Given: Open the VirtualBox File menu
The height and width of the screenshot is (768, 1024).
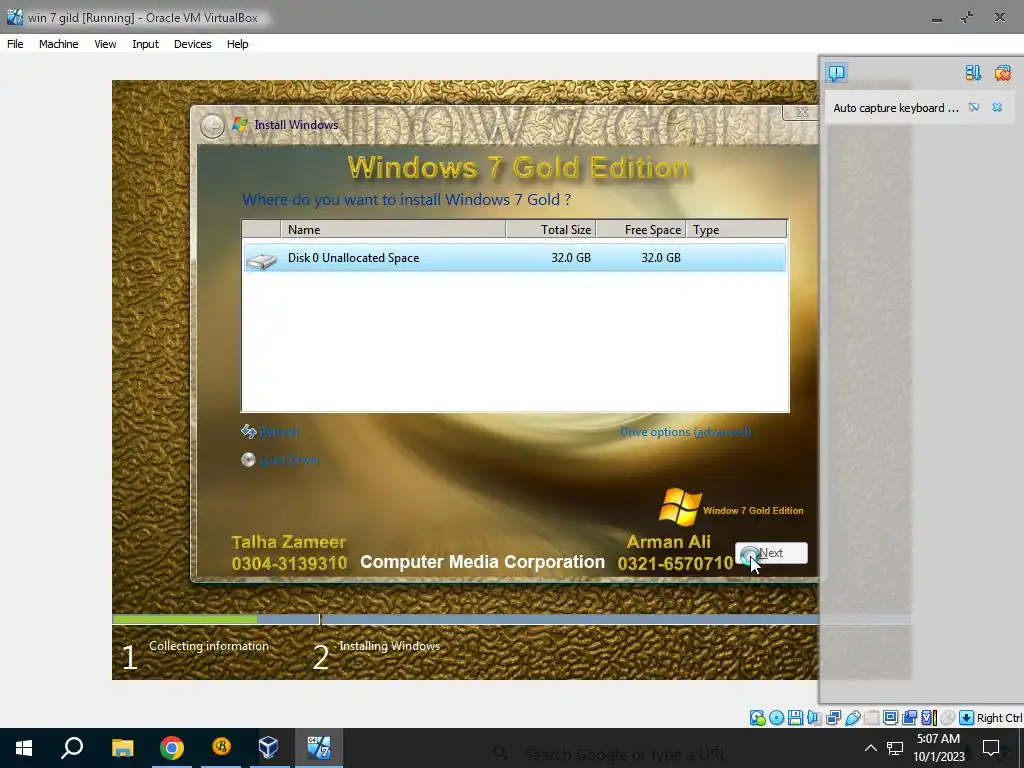Looking at the screenshot, I should 15,44.
